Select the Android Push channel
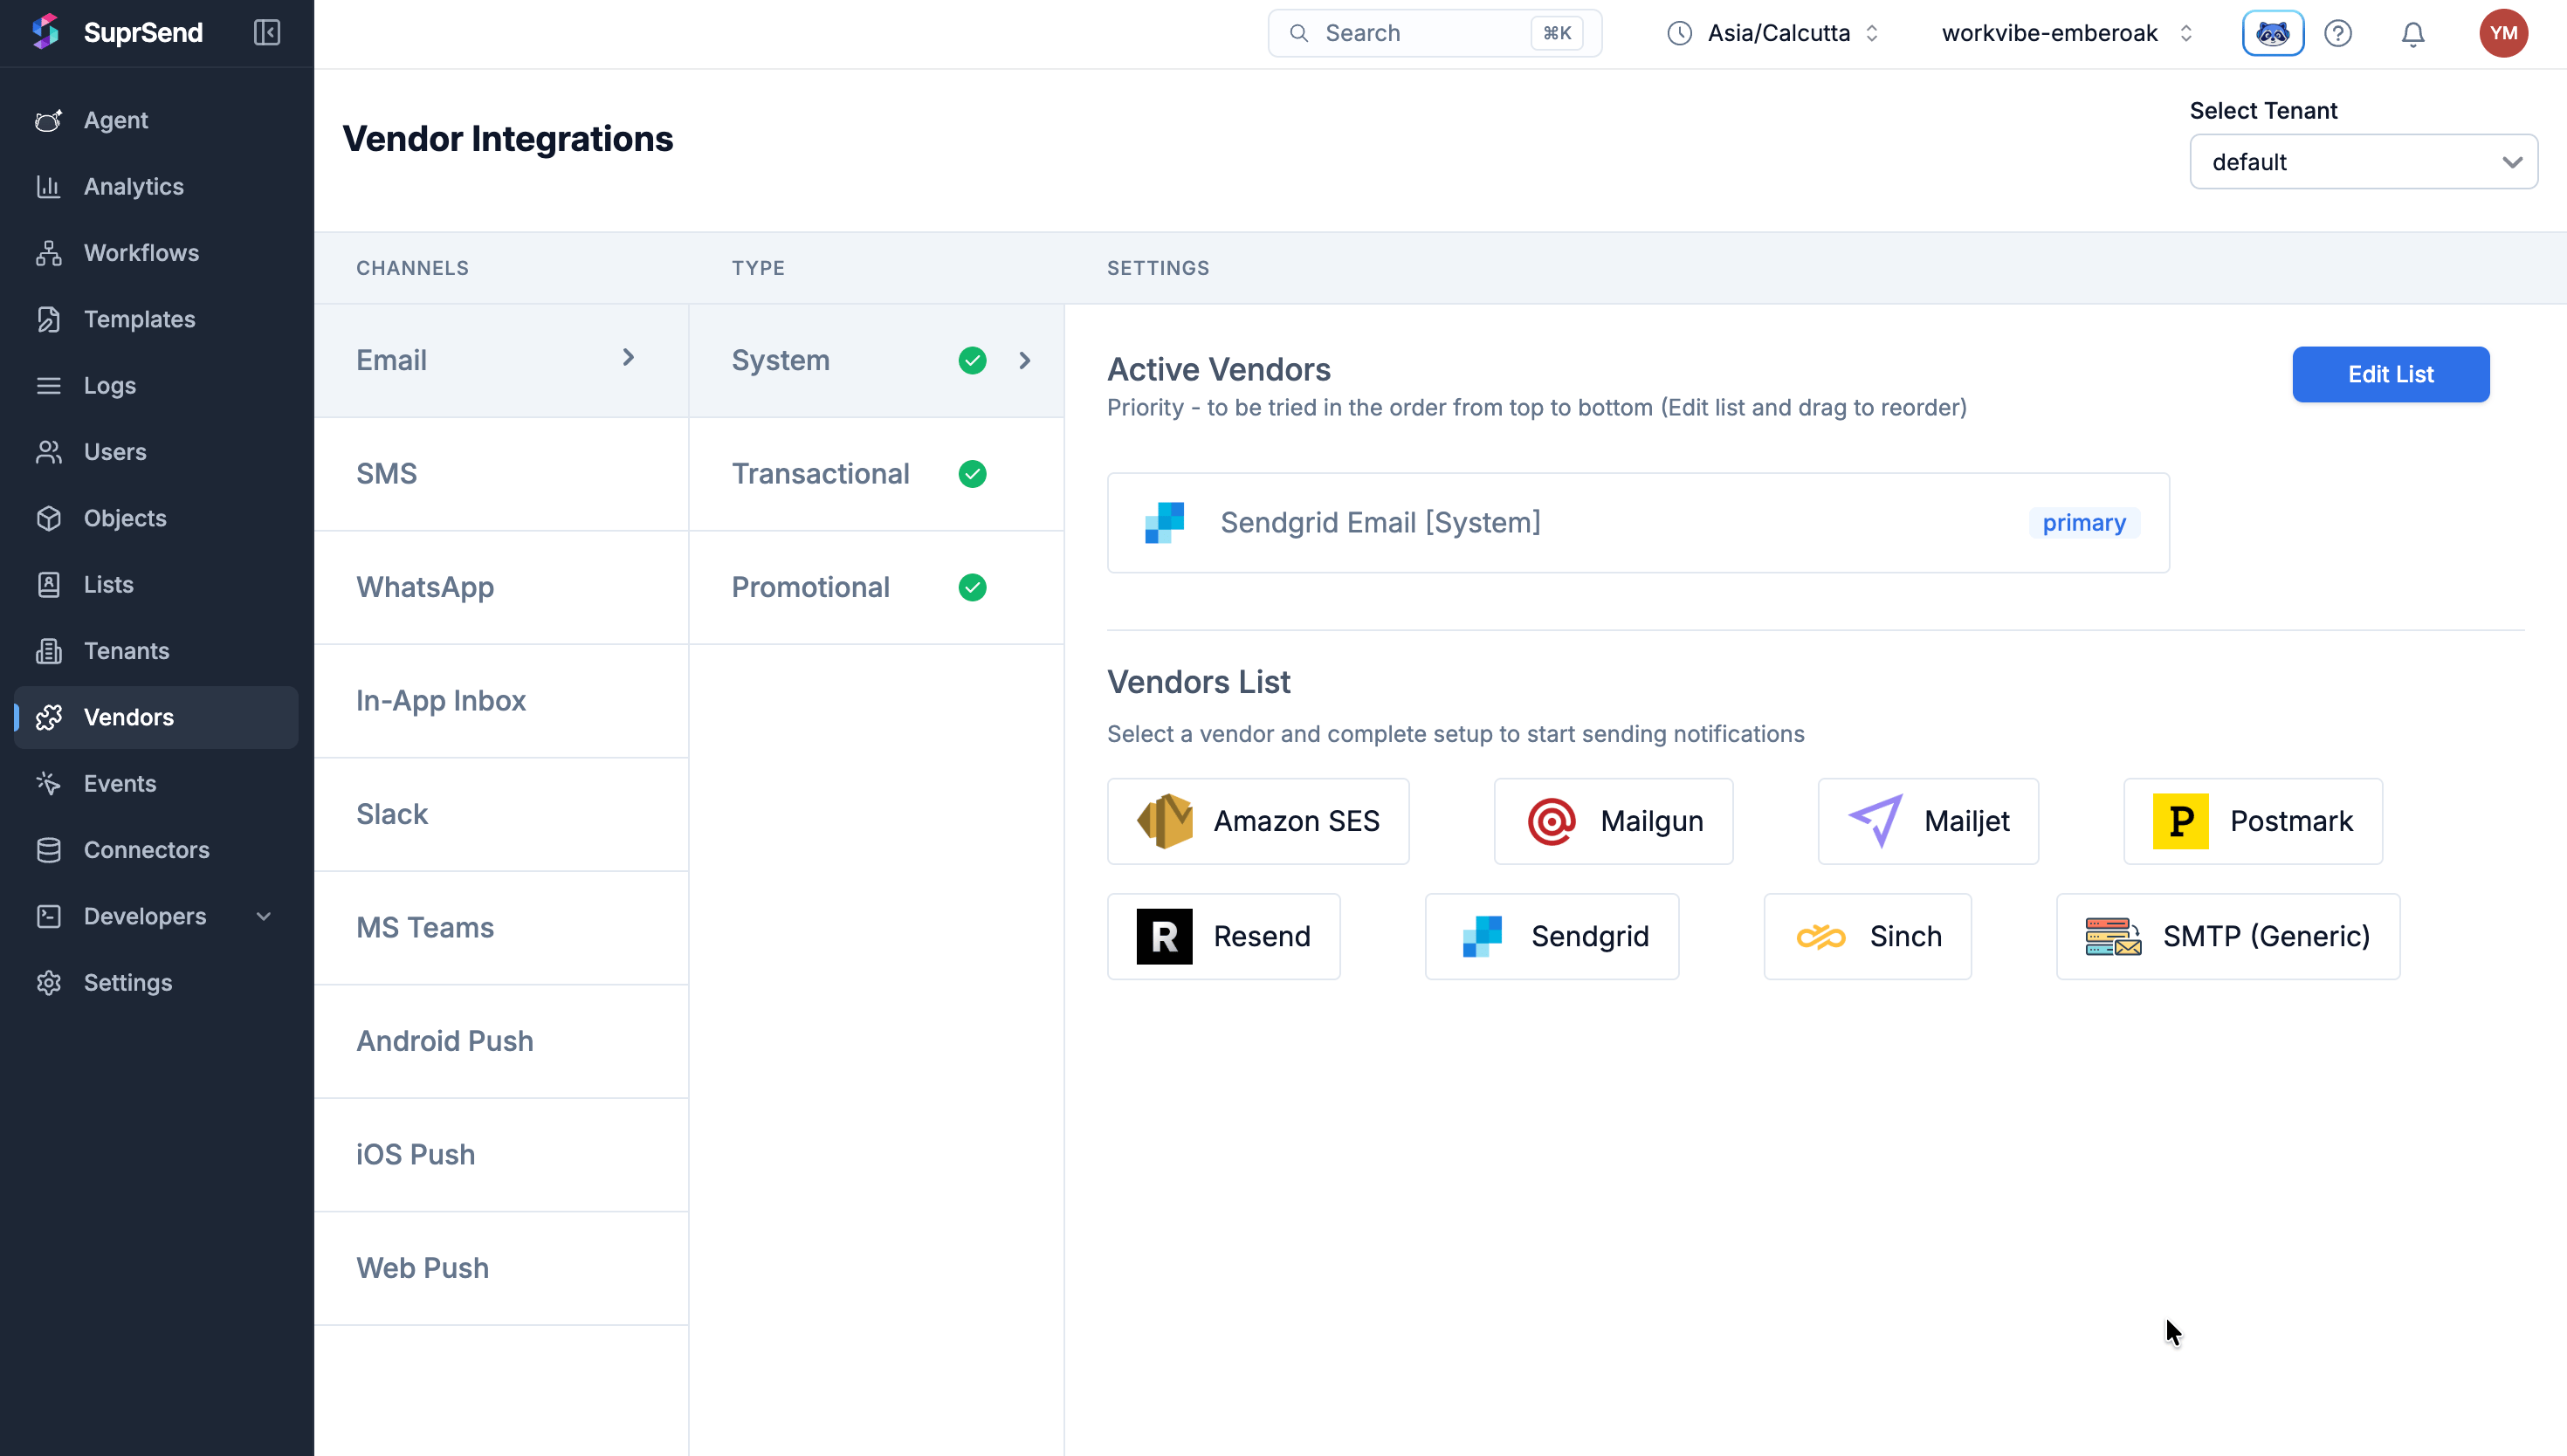 pos(501,1041)
